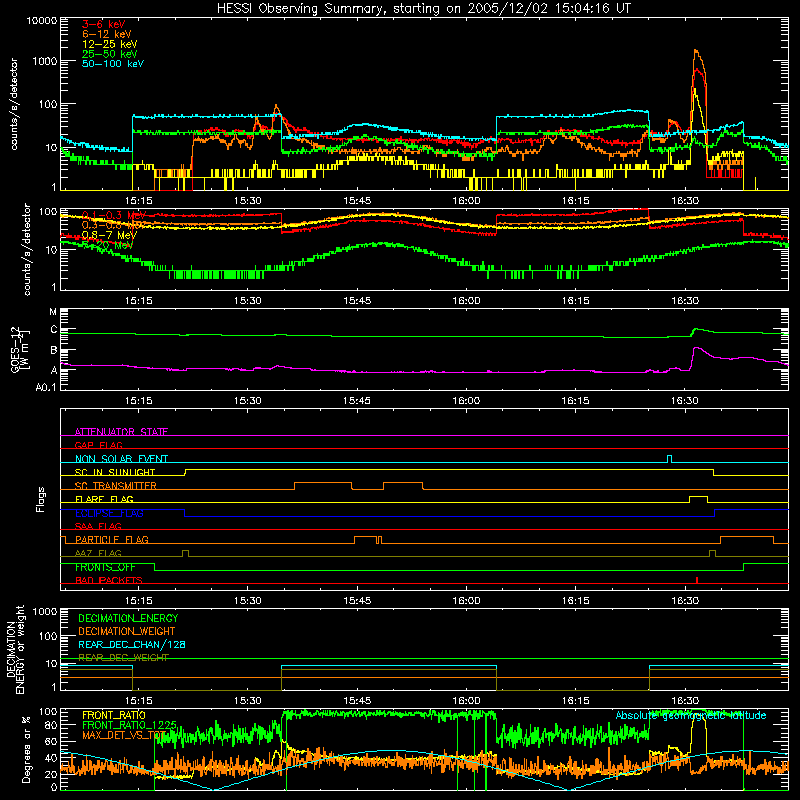
Task: Select the FRONTS_OFF flag label
Action: (x=105, y=567)
